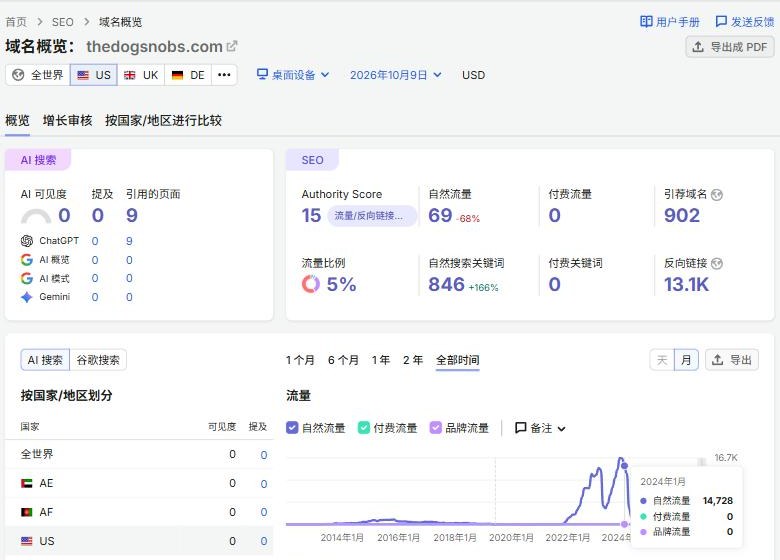Select the UK flag icon in database bar
The width and height of the screenshot is (780, 560).
130,75
